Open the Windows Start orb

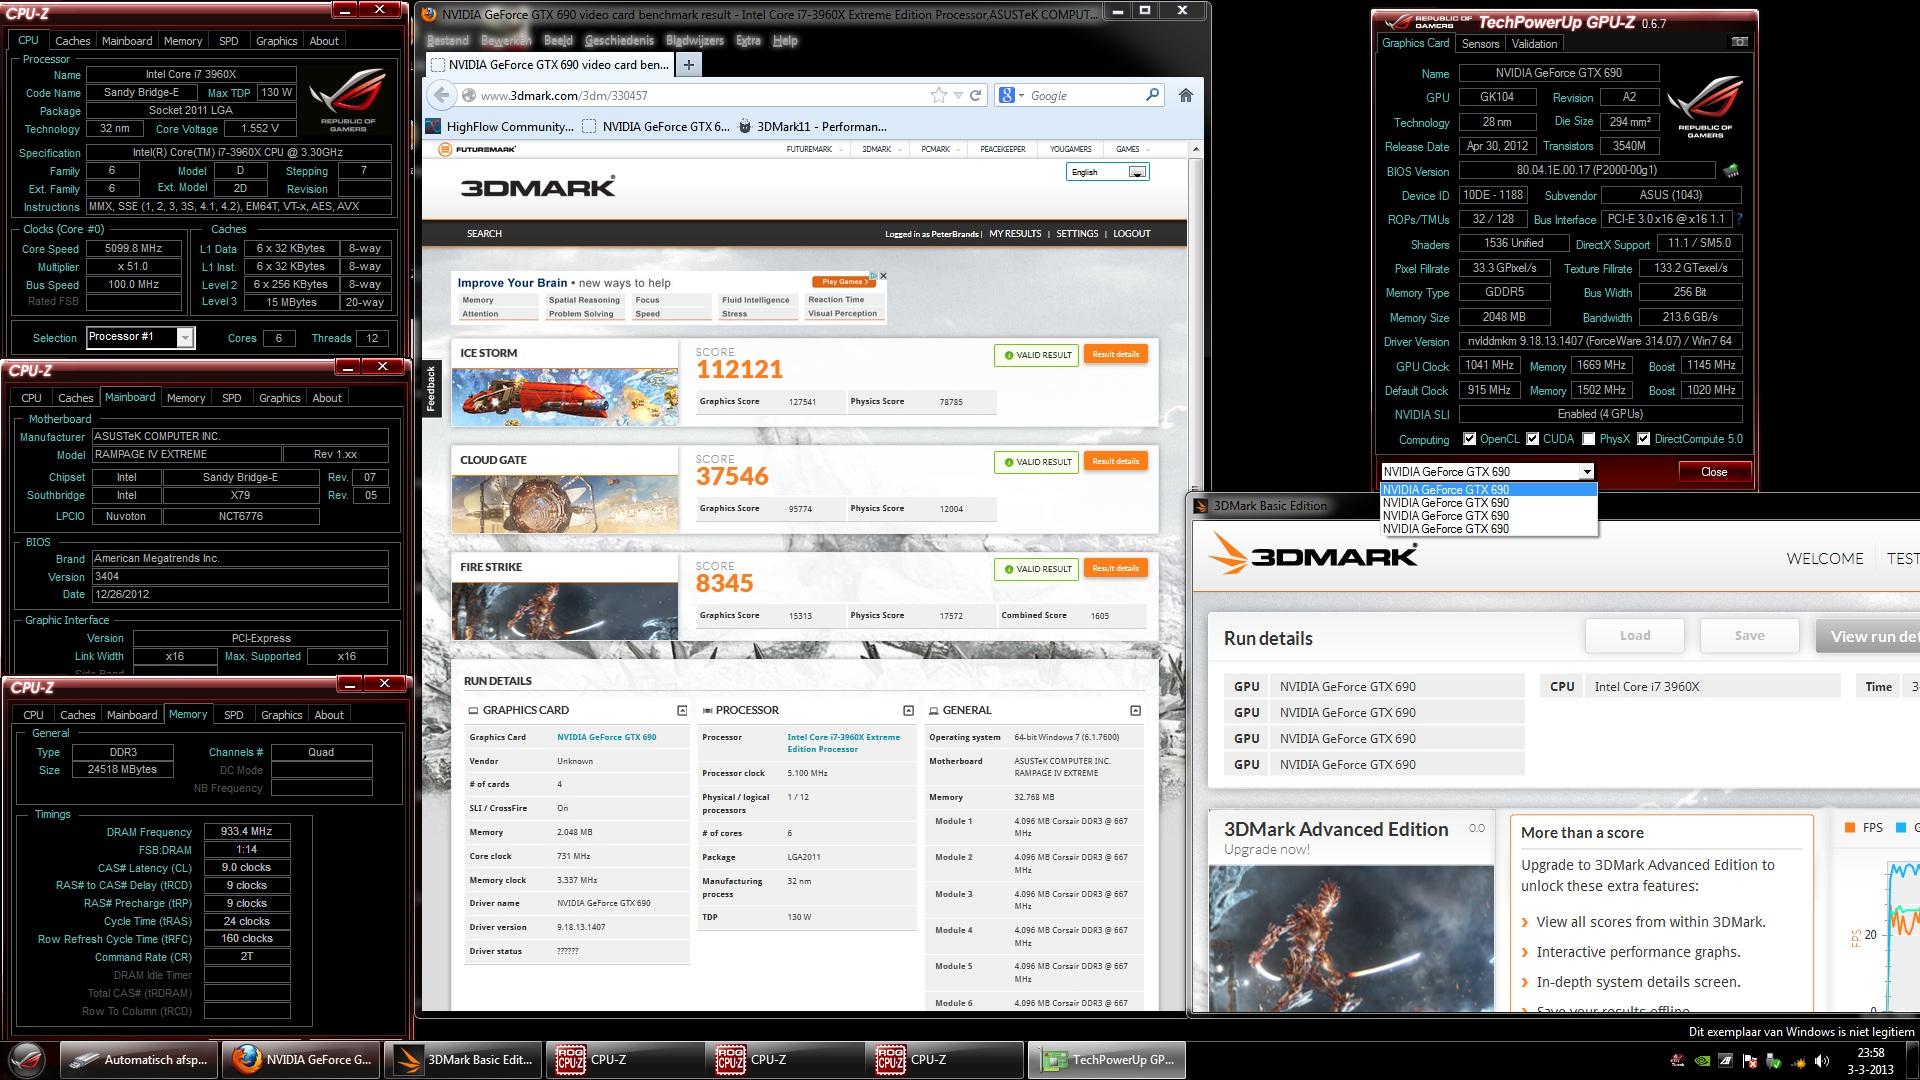[27, 1060]
